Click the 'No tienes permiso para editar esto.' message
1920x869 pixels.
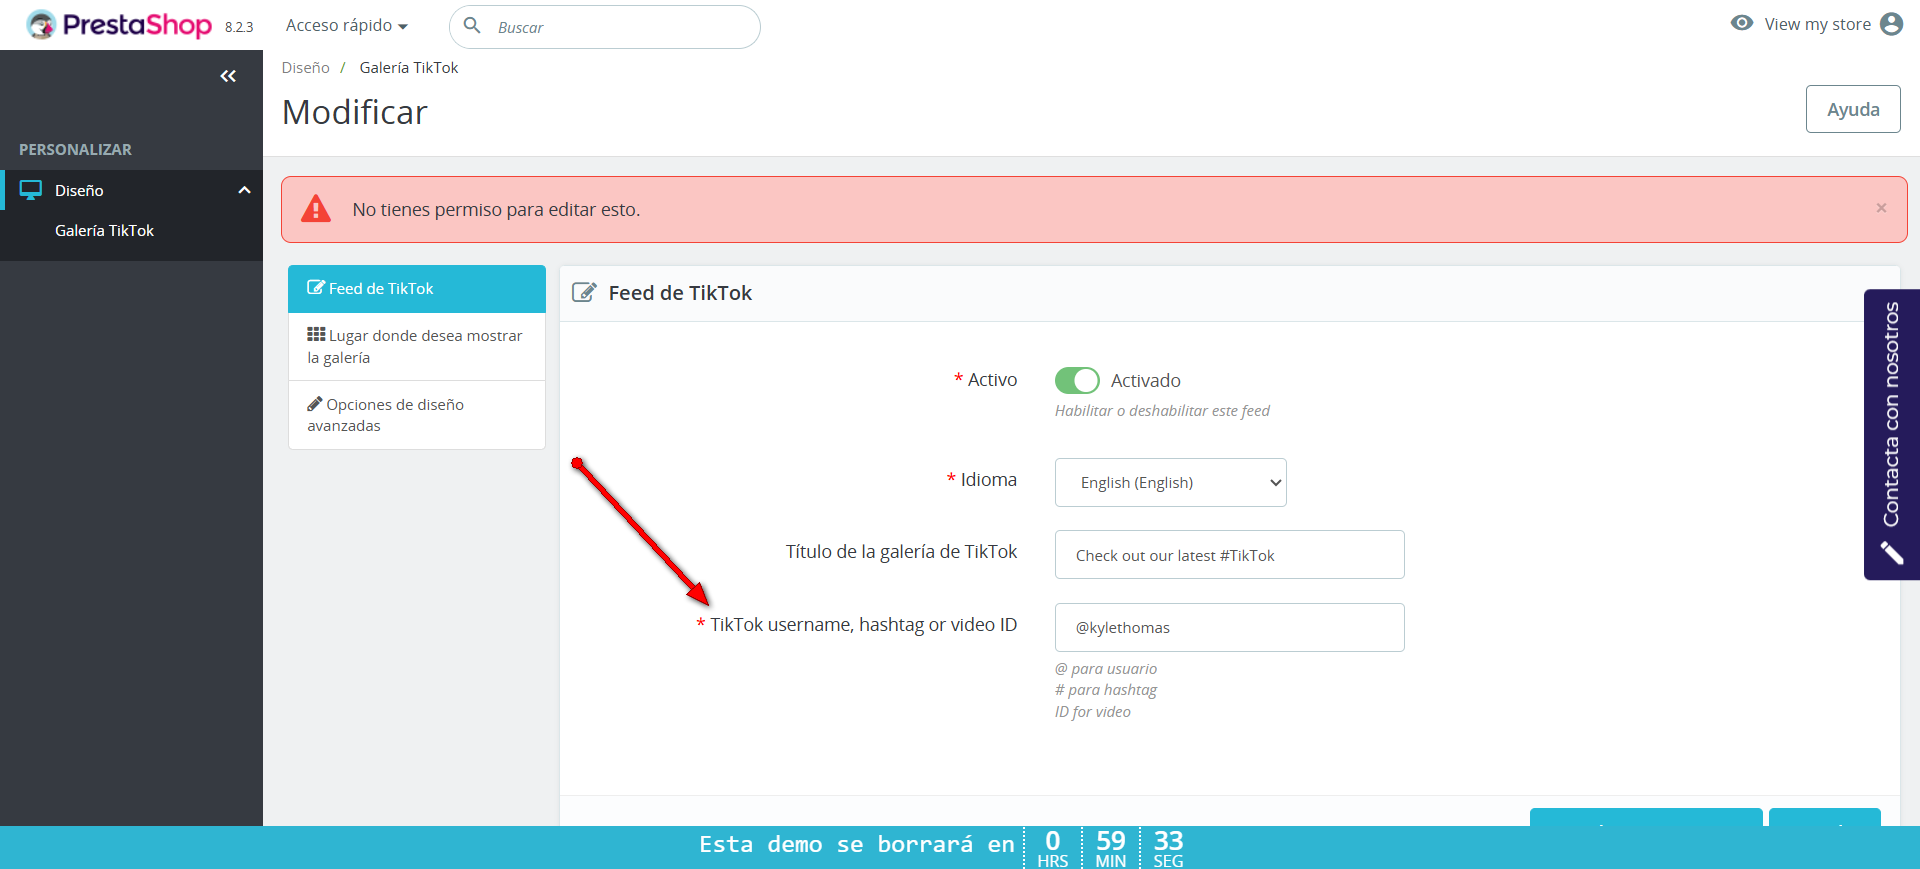coord(496,210)
